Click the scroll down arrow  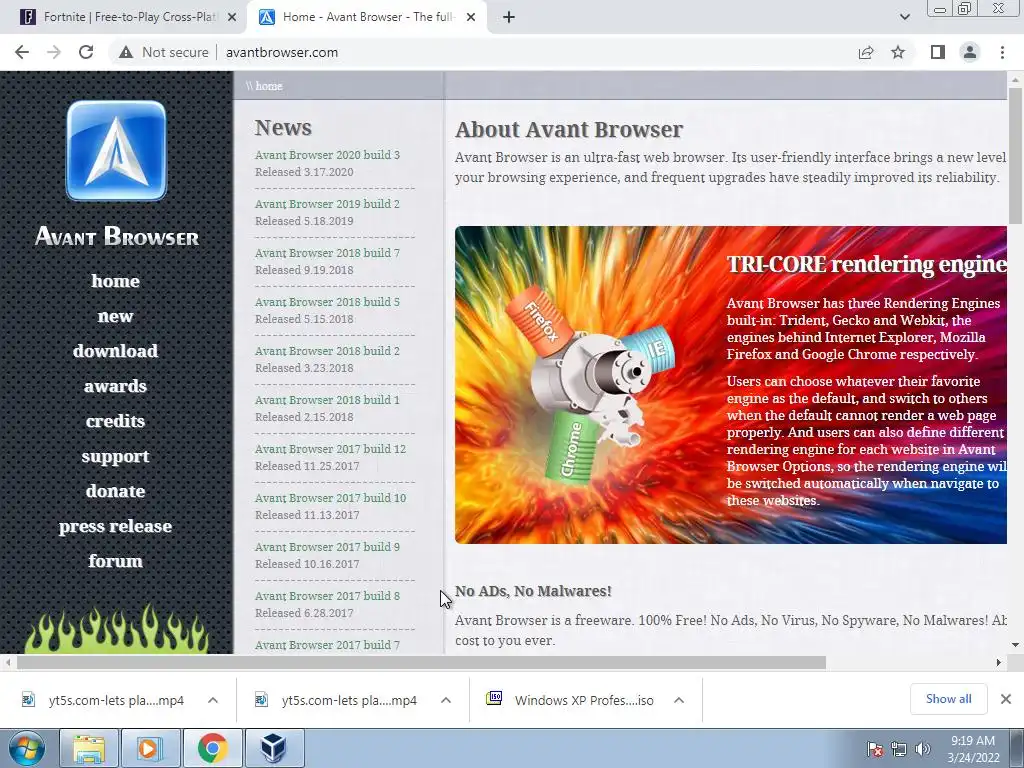point(1016,645)
